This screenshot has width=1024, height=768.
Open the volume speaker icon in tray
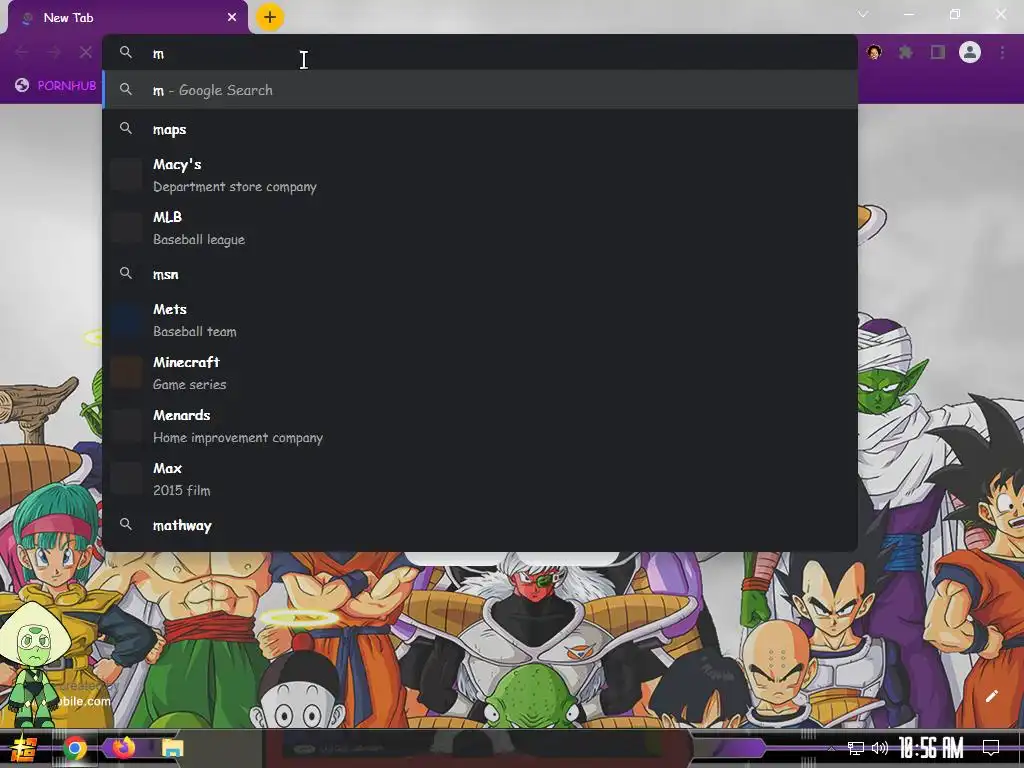880,748
